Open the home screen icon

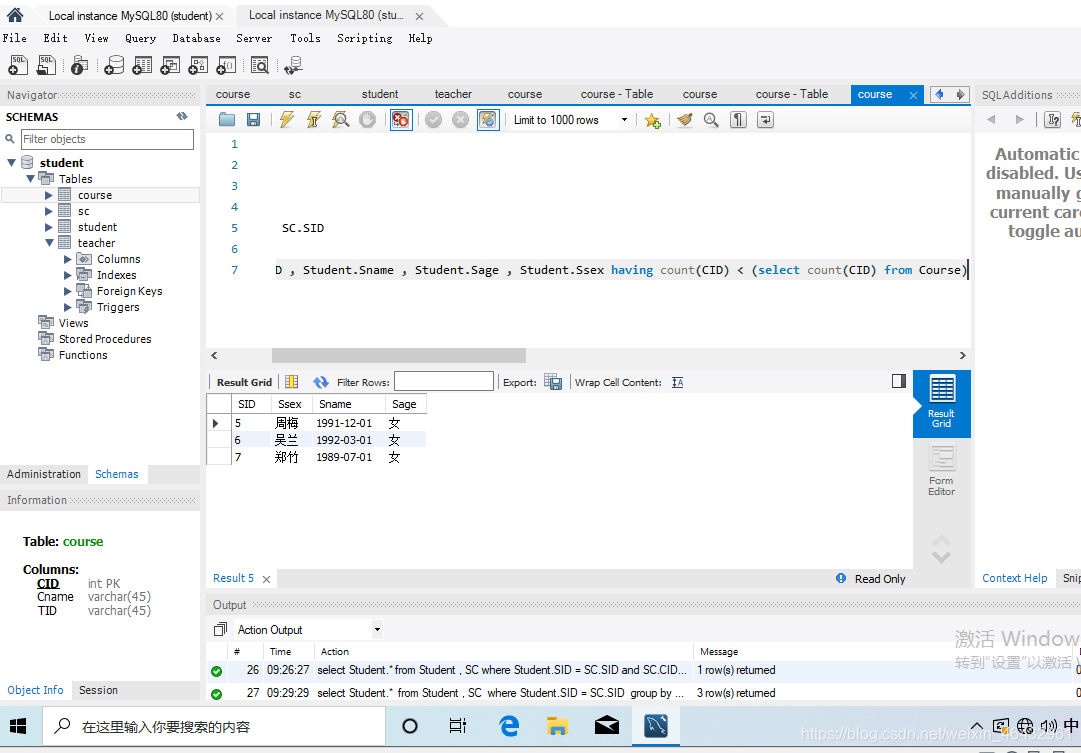tap(15, 14)
